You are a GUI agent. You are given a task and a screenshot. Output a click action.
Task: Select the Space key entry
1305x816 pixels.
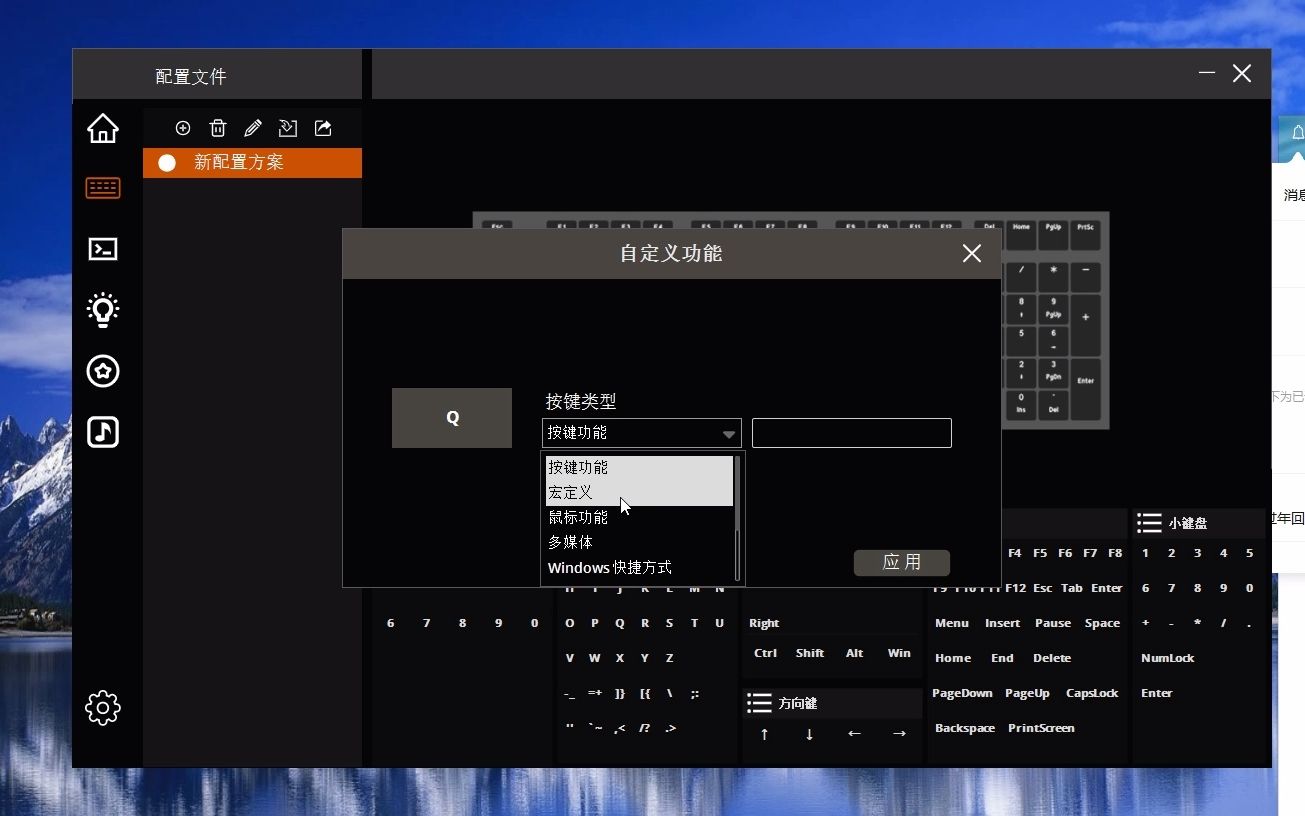1103,623
